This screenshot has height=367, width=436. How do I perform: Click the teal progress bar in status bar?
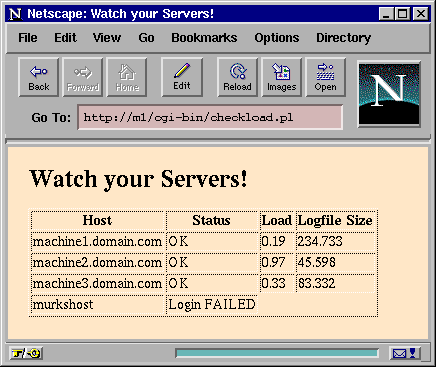(x=277, y=353)
